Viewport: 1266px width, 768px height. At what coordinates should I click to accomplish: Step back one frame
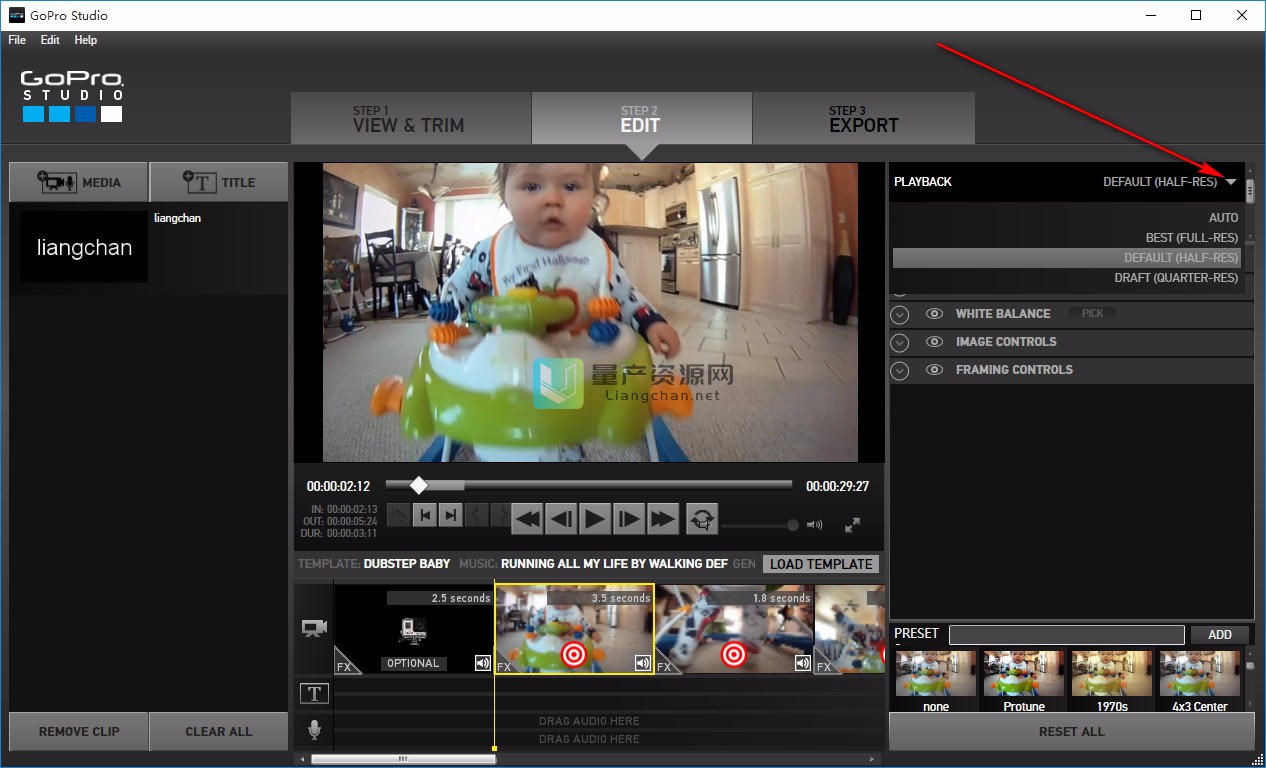click(561, 518)
